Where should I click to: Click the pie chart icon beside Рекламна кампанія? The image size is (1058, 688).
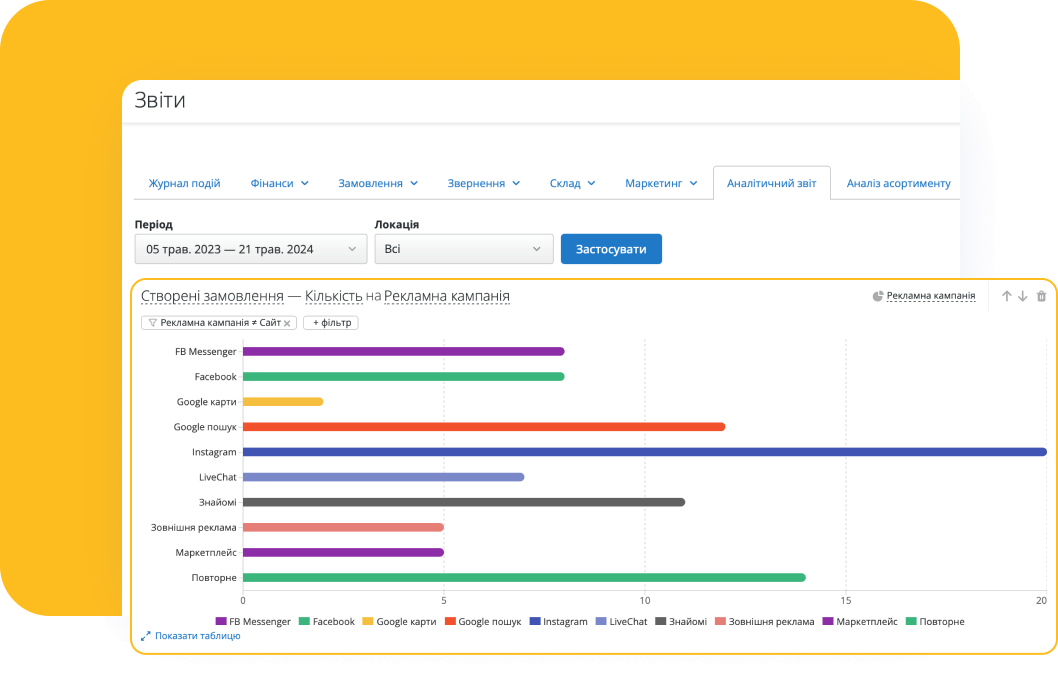coord(878,296)
